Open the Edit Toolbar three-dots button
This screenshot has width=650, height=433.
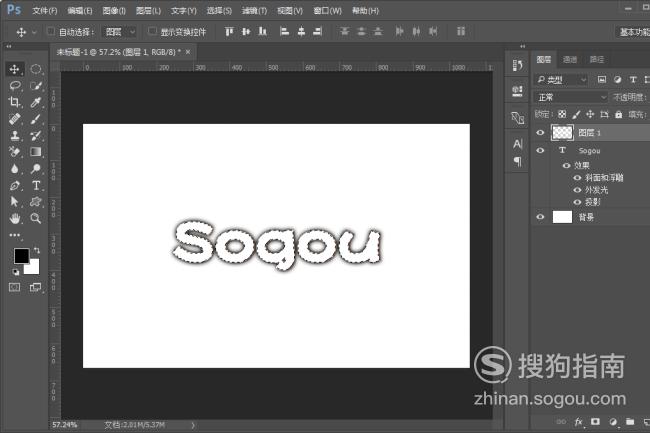15,235
